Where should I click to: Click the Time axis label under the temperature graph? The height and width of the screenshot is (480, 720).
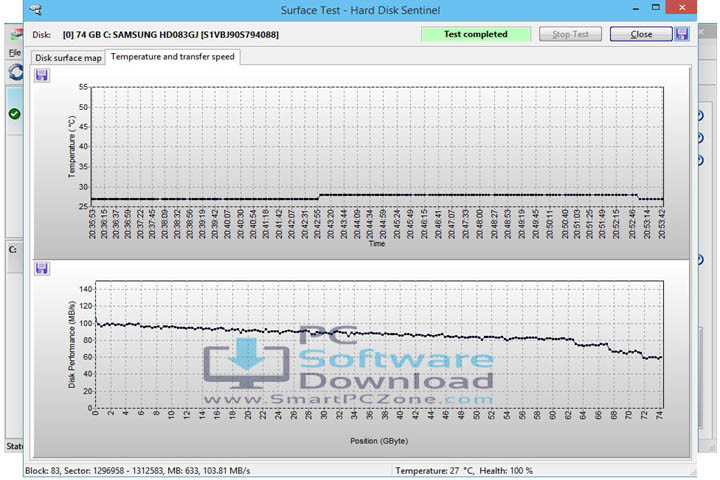(377, 243)
